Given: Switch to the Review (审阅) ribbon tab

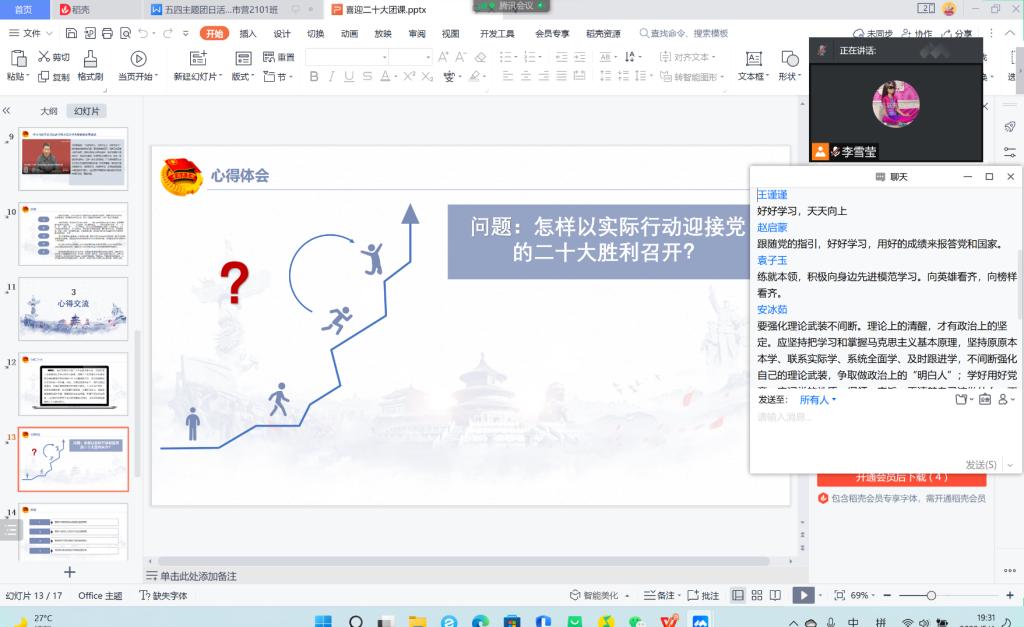Looking at the screenshot, I should (x=417, y=33).
